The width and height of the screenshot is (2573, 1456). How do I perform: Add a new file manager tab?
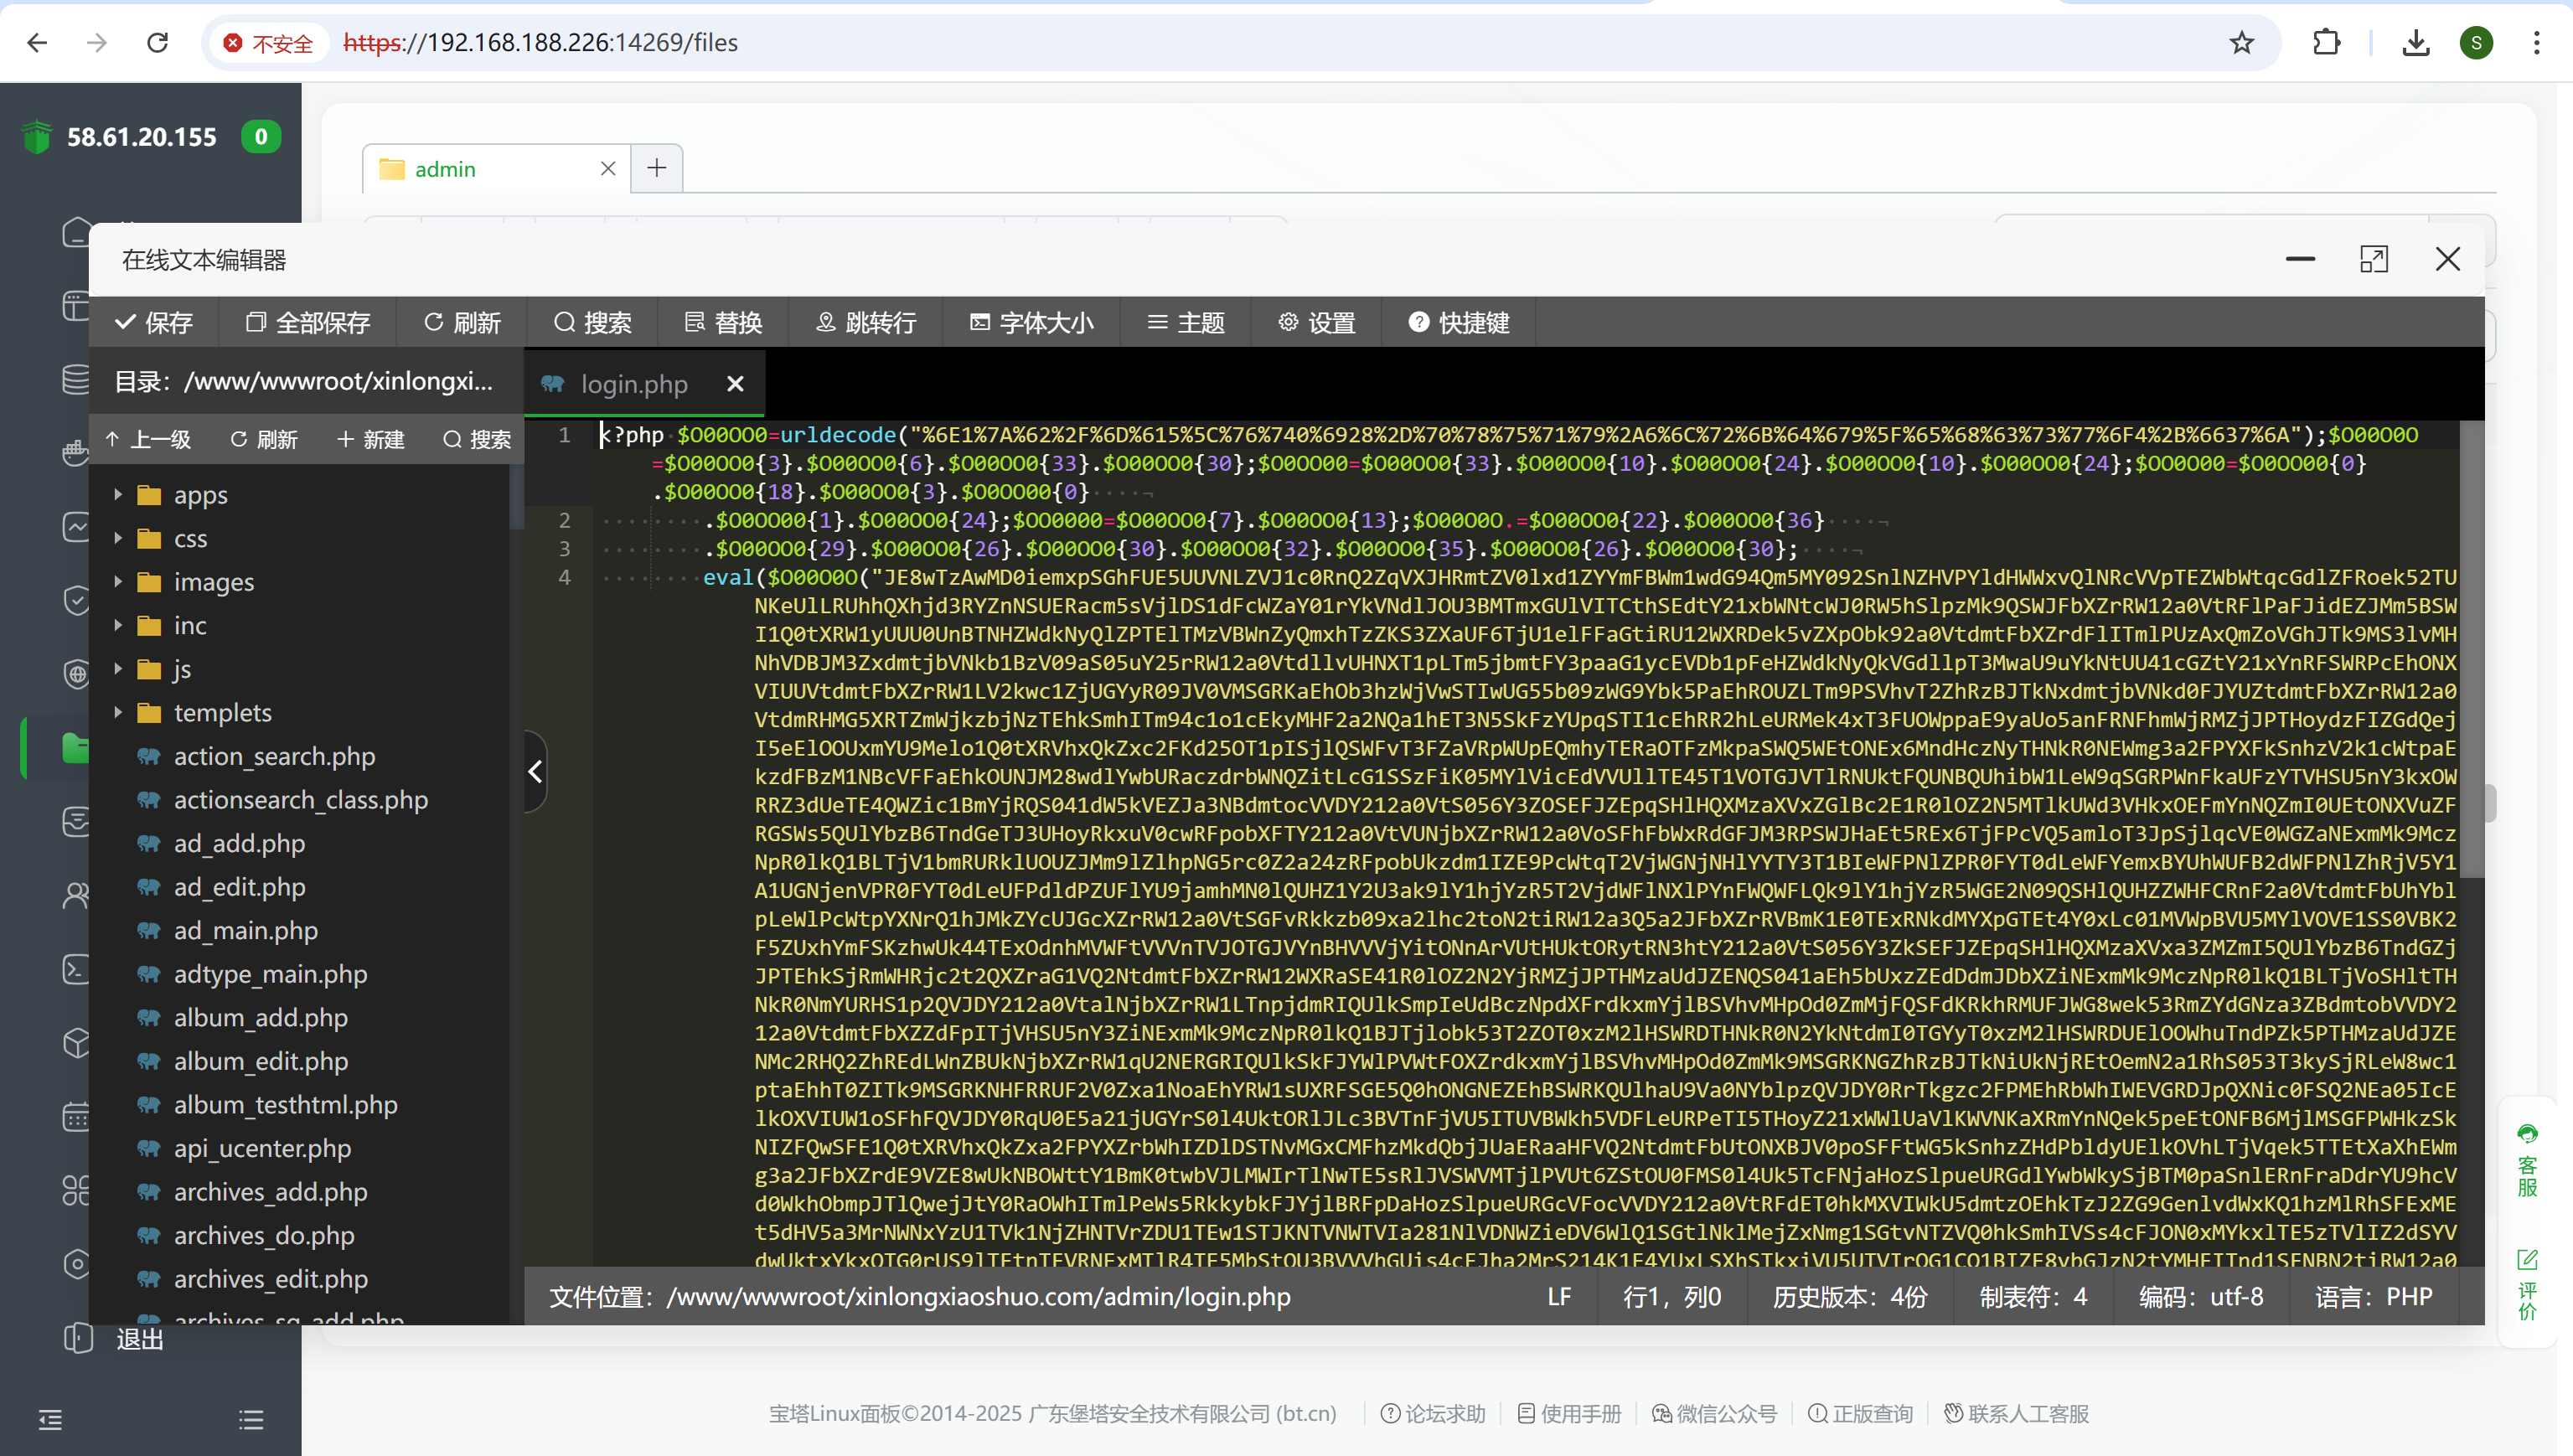(656, 168)
